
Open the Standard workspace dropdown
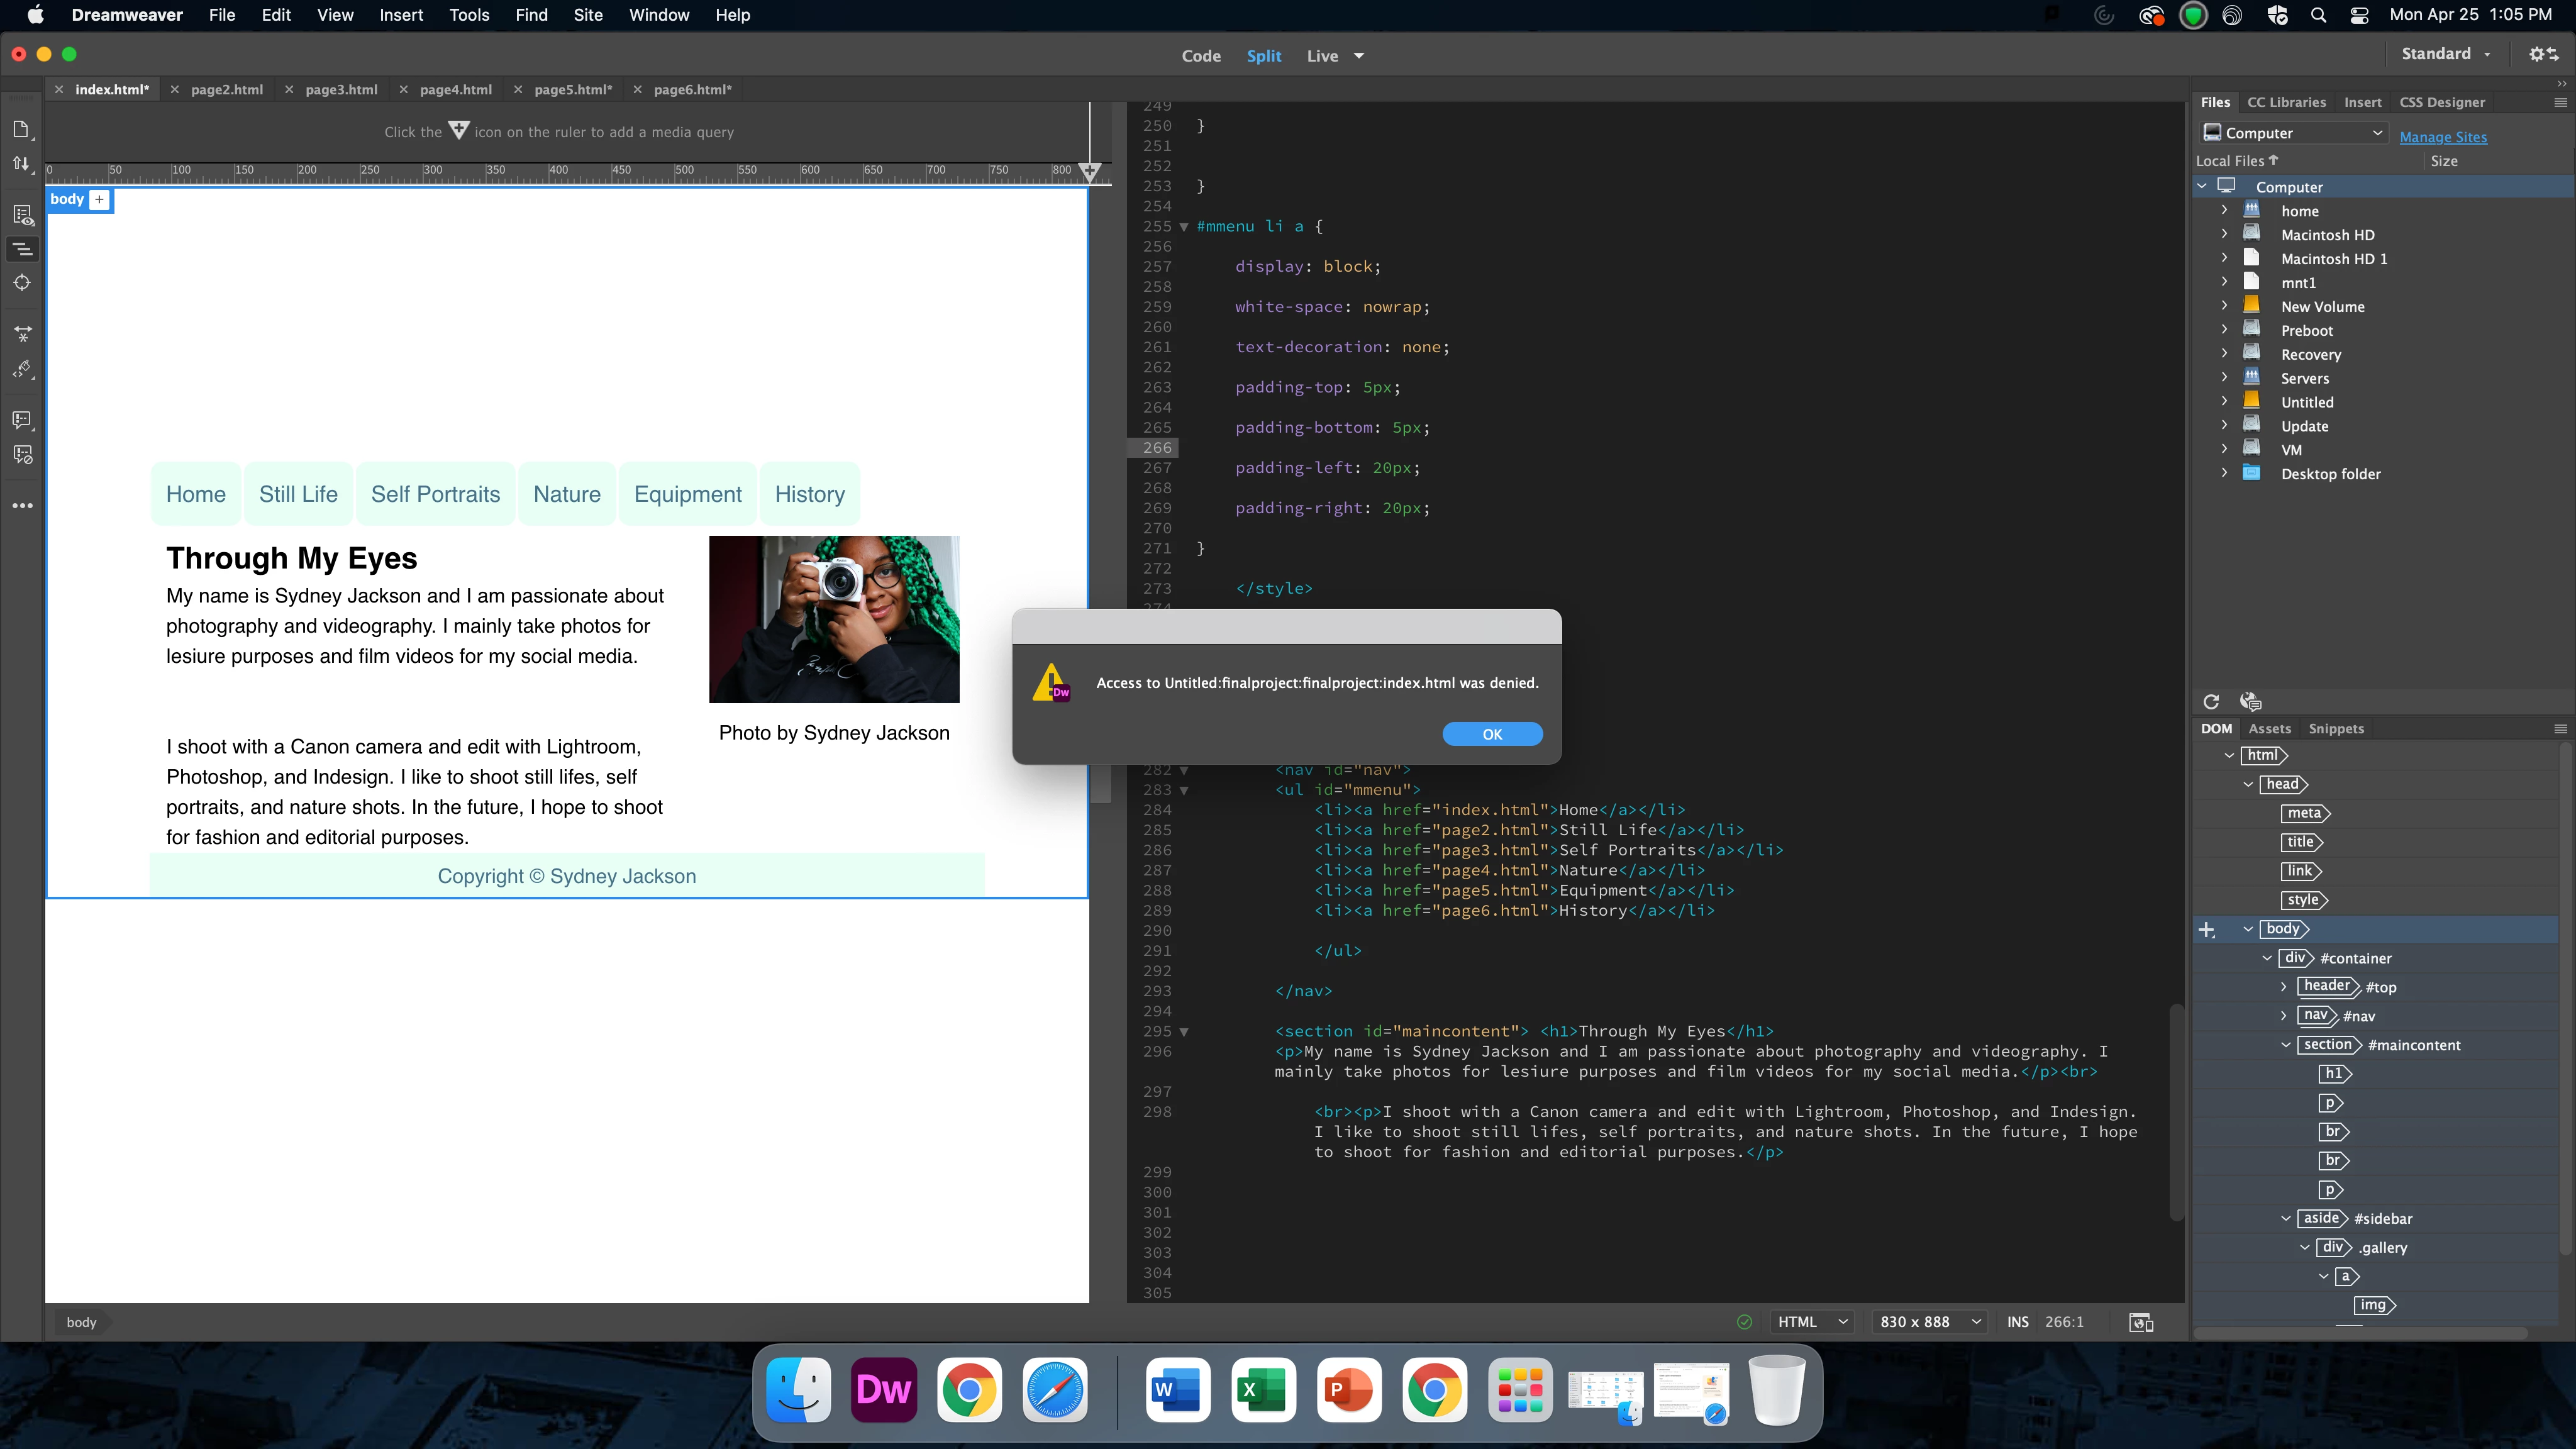tap(2445, 54)
